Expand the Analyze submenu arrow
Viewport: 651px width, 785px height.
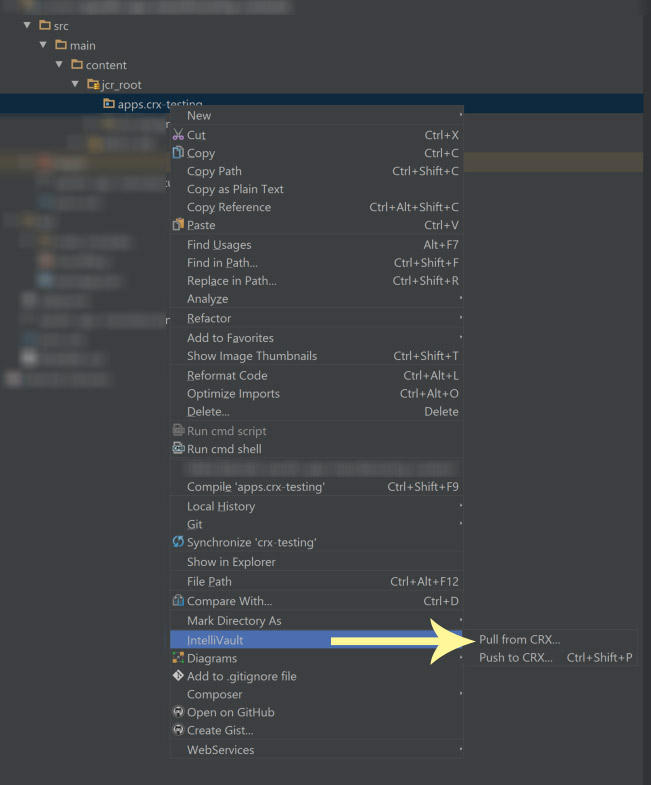[460, 298]
